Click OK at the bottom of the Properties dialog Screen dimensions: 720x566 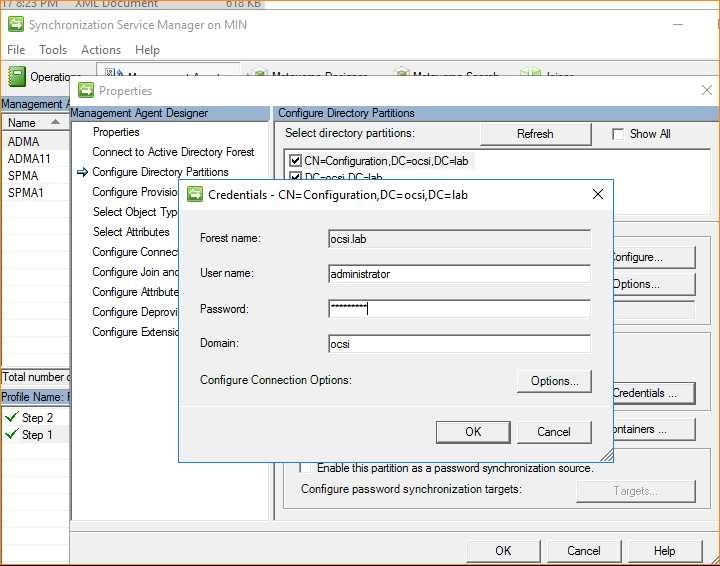[x=503, y=551]
